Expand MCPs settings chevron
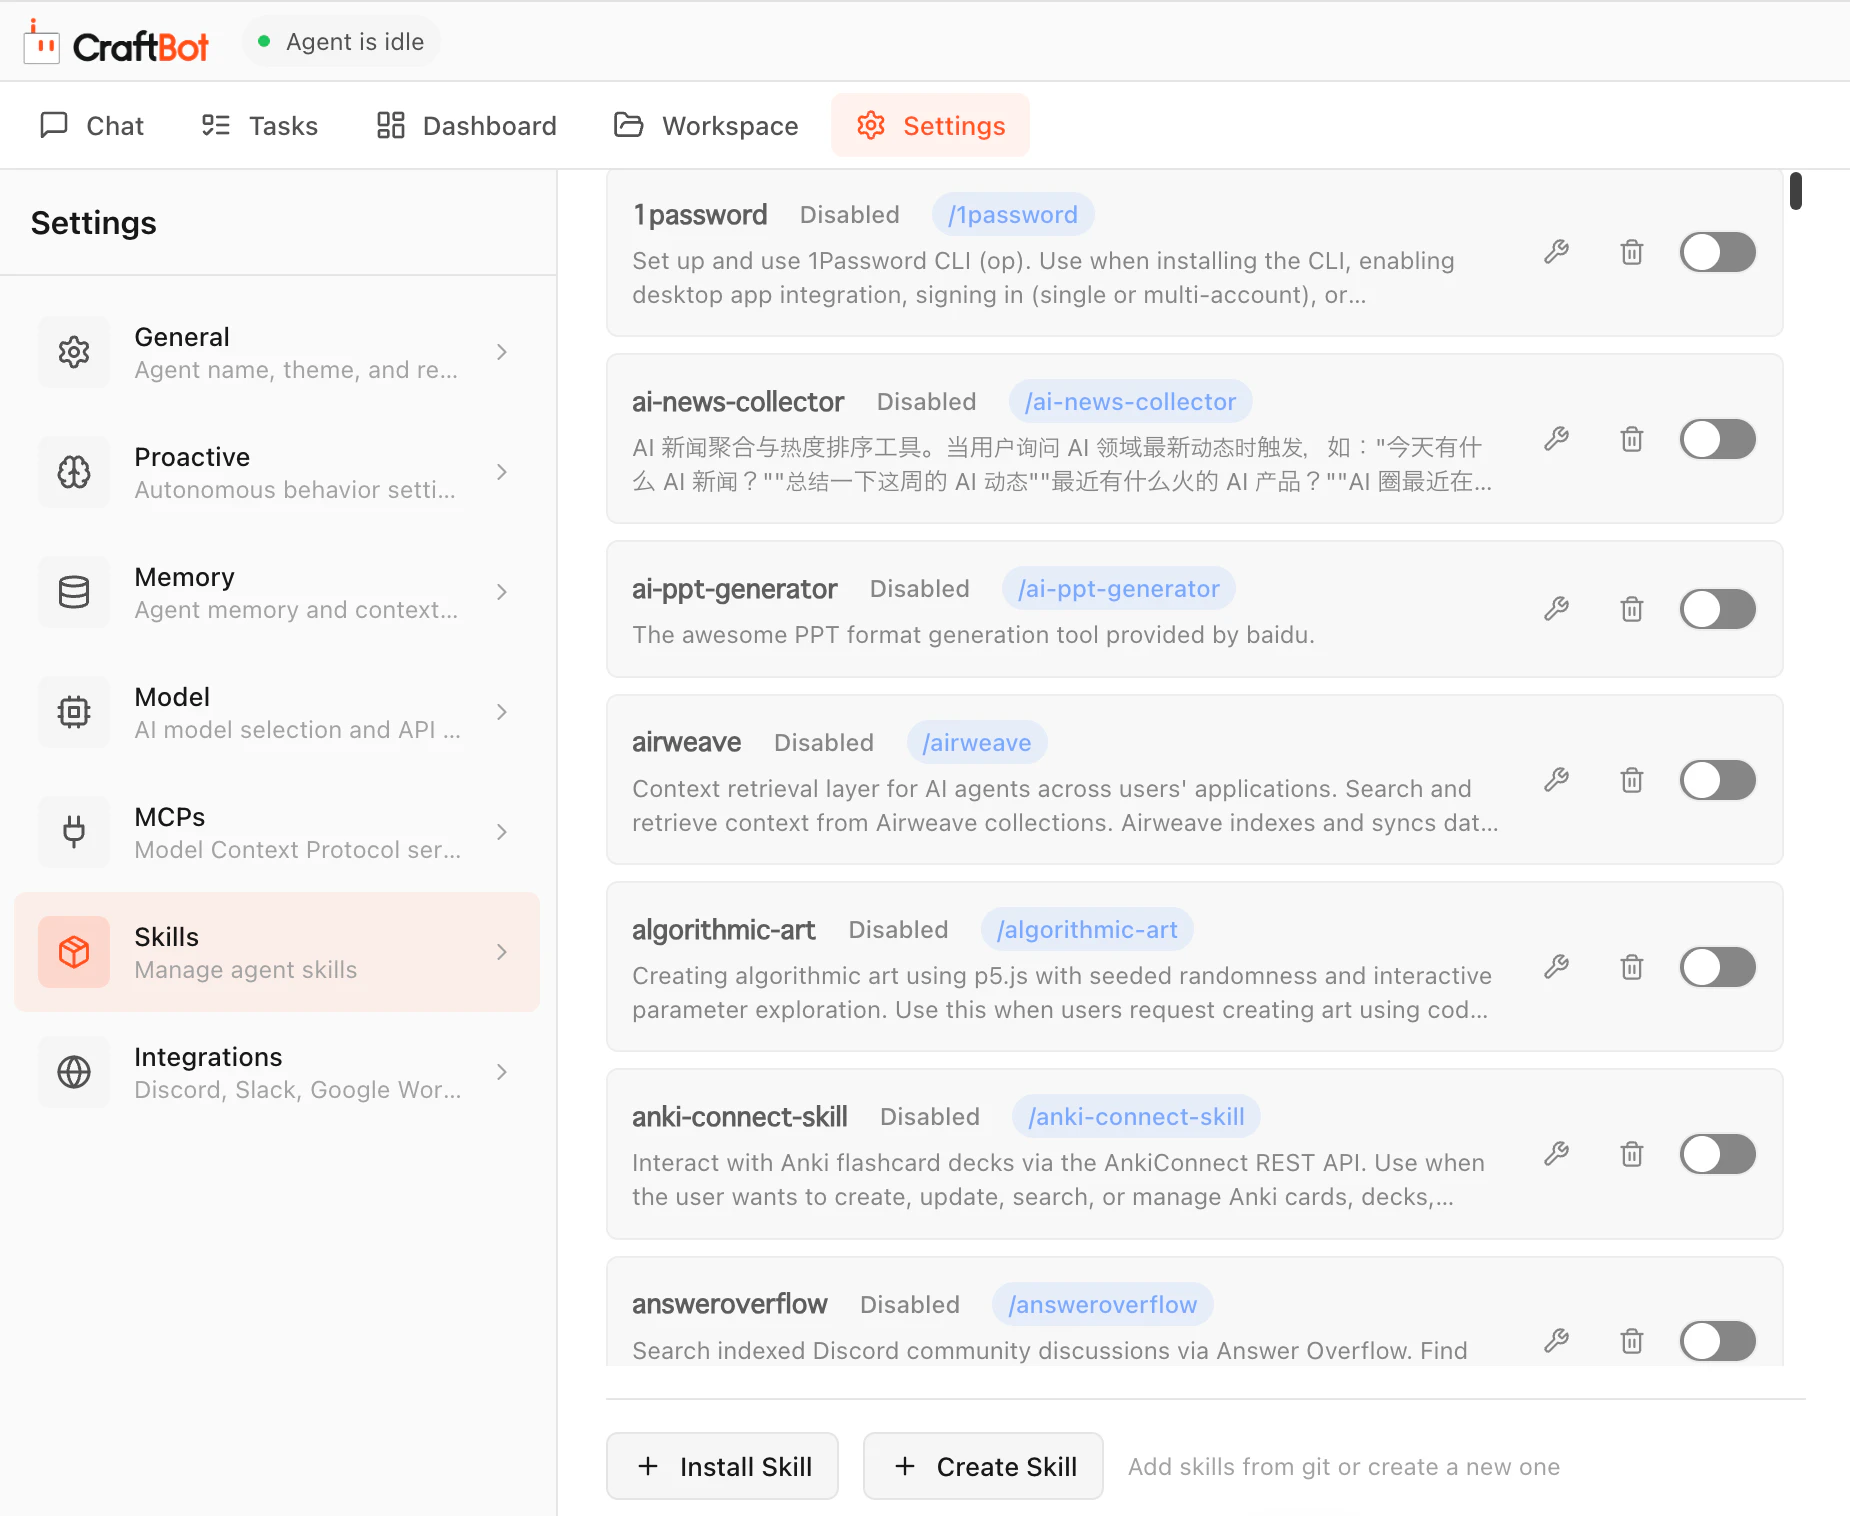 point(502,832)
